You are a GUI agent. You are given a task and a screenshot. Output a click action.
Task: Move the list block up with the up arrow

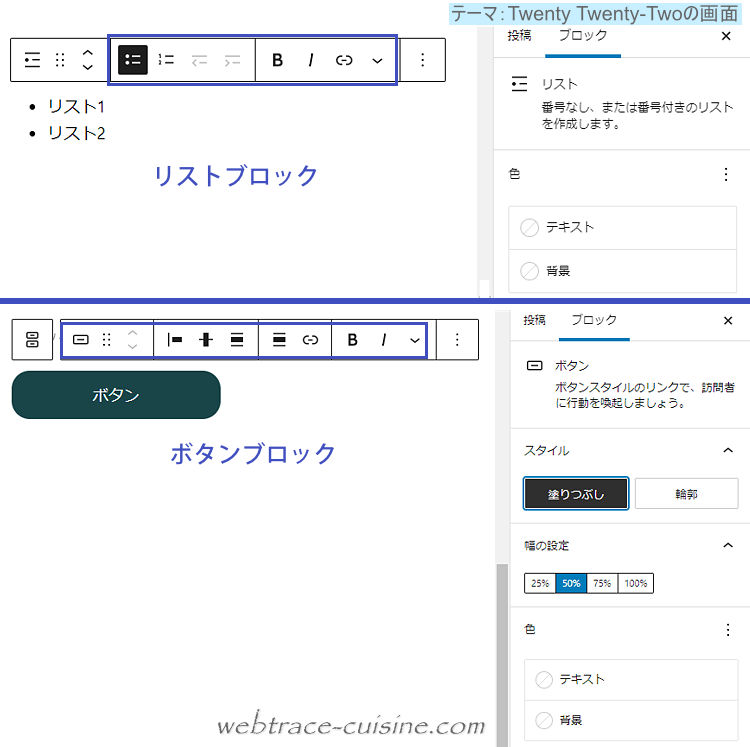[88, 53]
